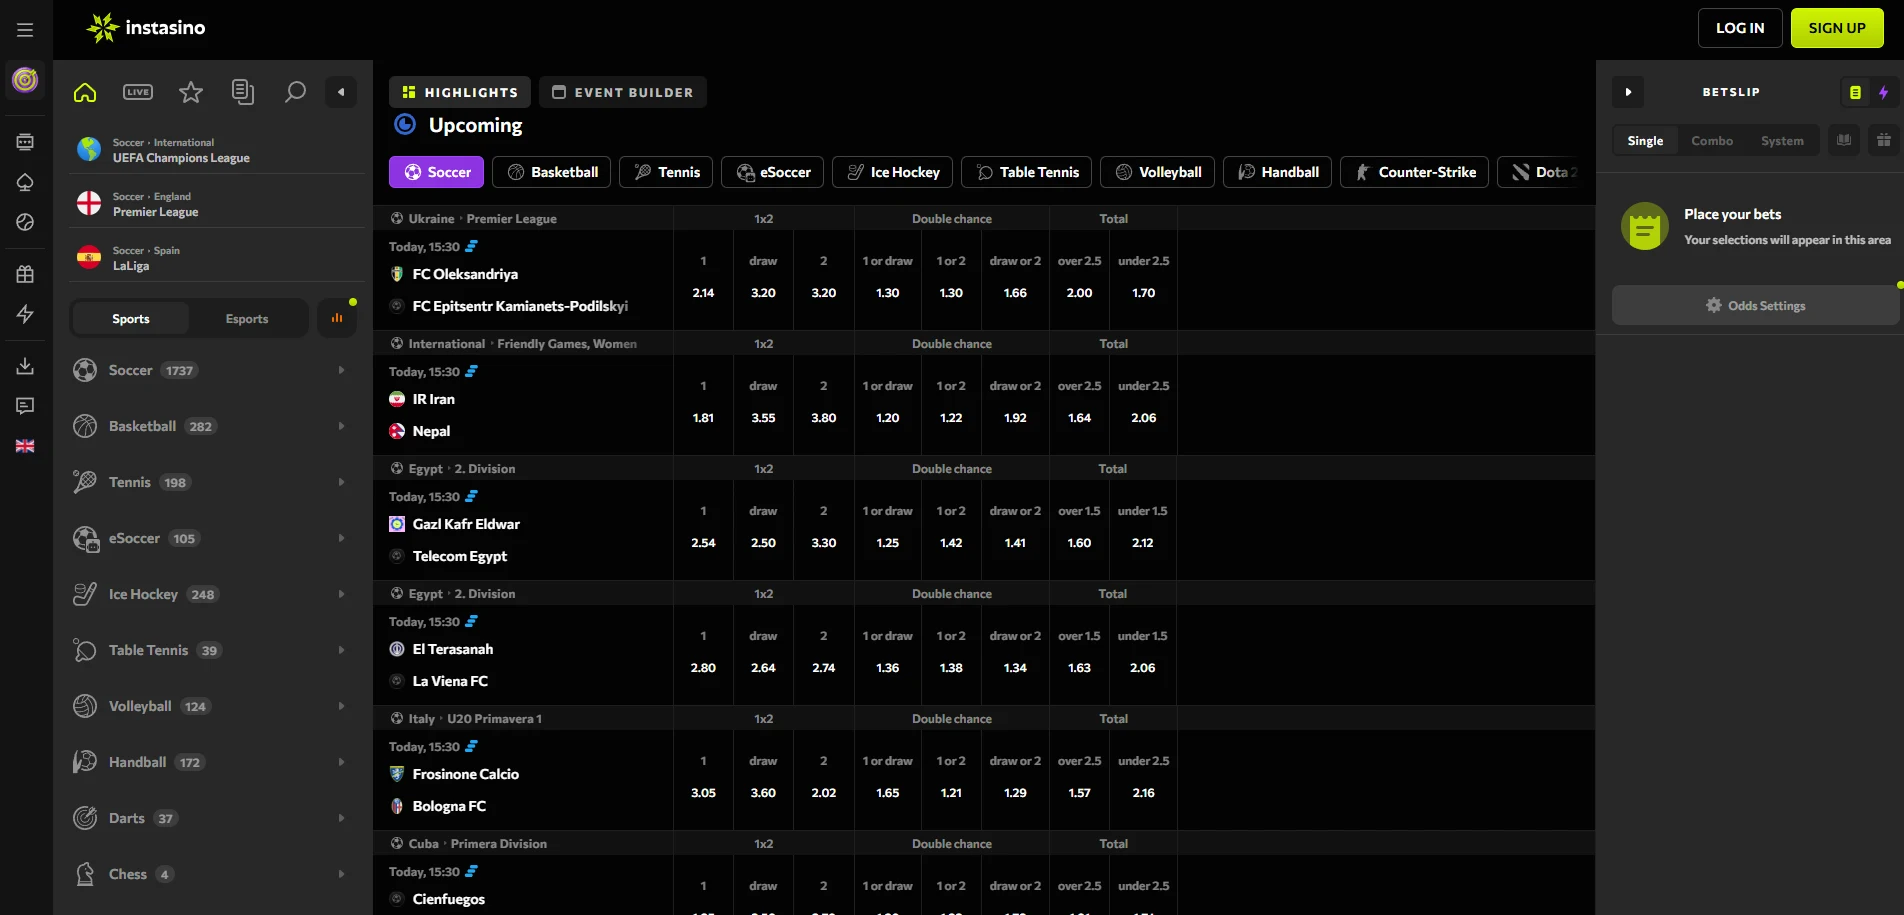Open promotions via the gift icon
1904x915 pixels.
tap(25, 272)
